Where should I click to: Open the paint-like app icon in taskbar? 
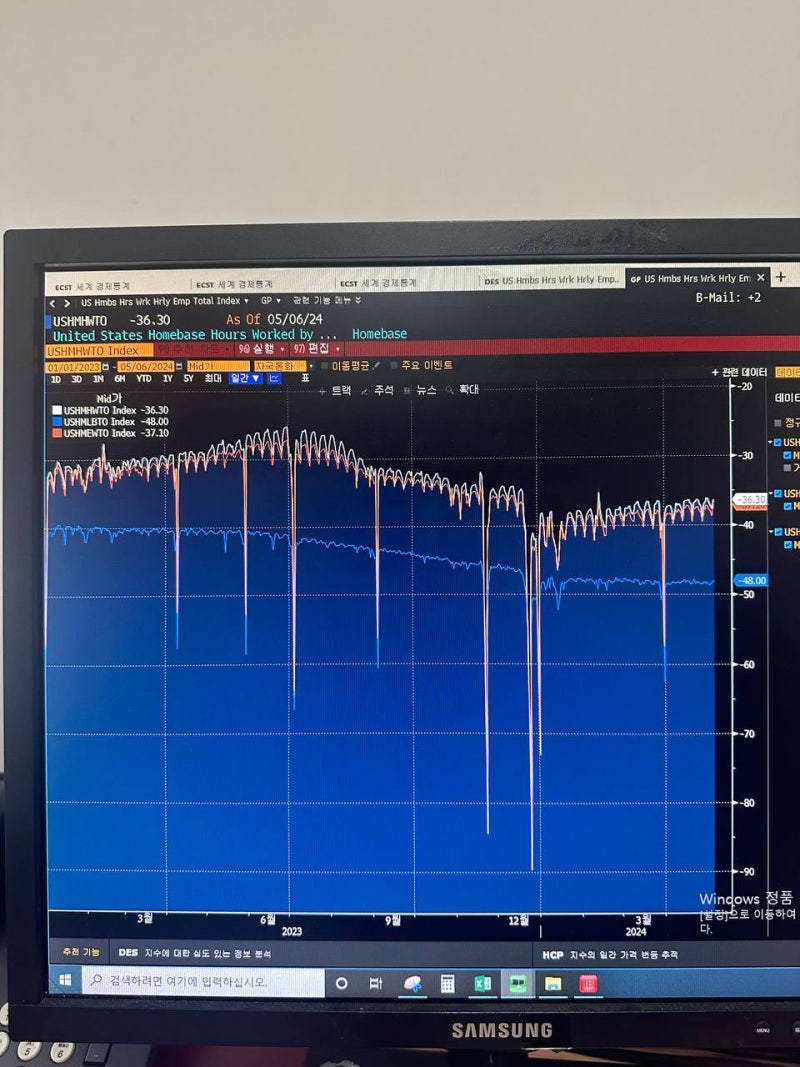[x=412, y=984]
